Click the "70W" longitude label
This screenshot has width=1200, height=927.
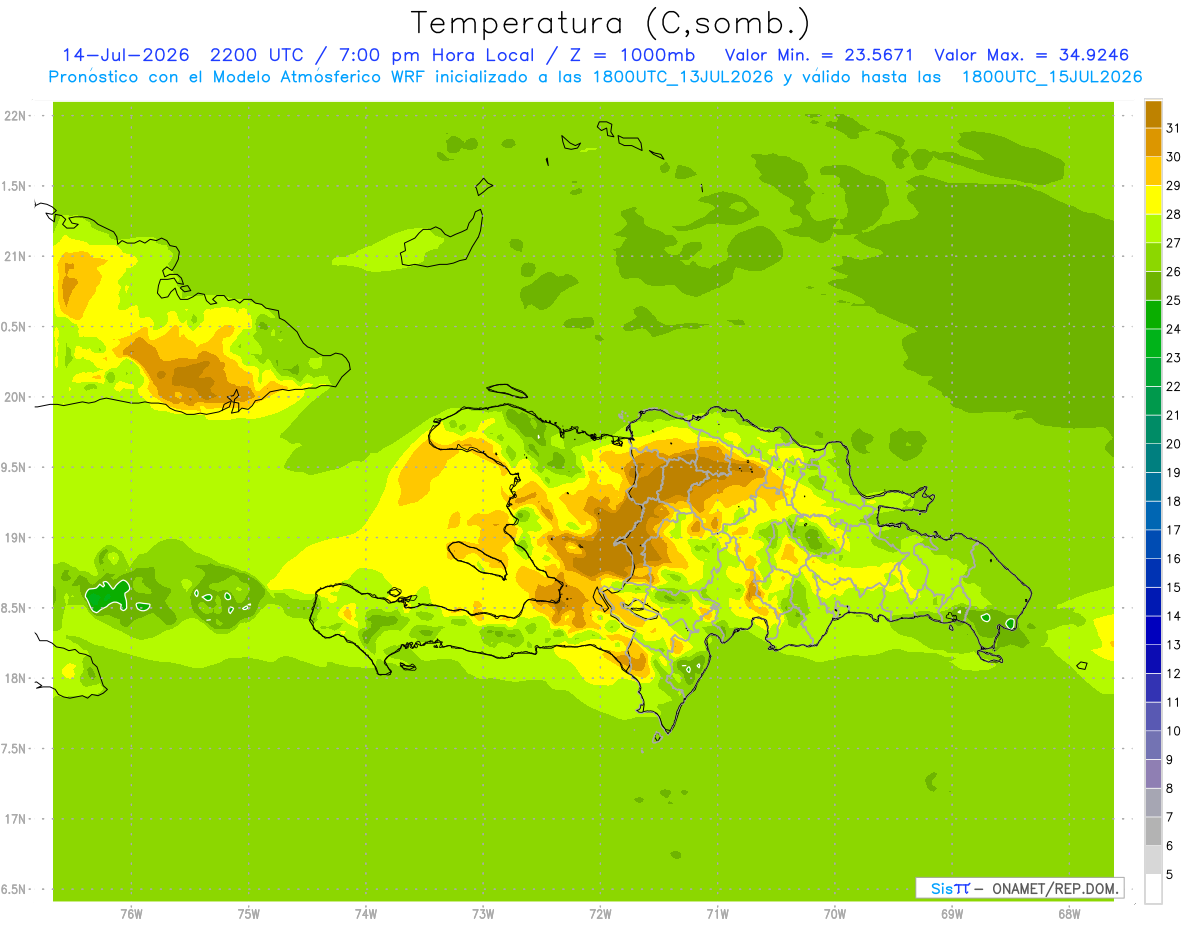835,914
